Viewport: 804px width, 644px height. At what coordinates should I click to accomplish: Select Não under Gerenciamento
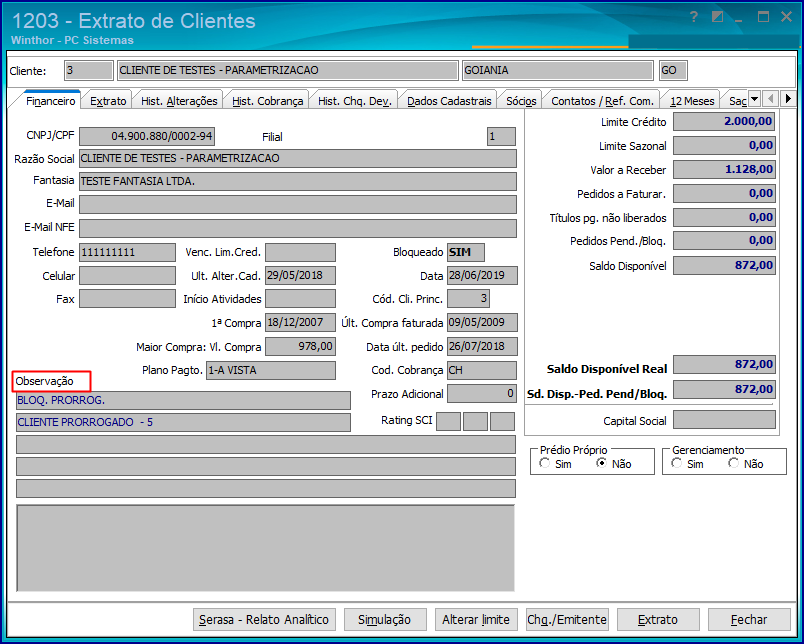734,464
